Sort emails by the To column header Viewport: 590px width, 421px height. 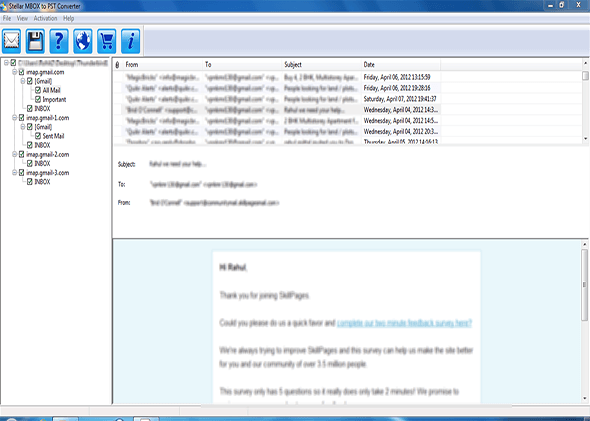coord(242,65)
